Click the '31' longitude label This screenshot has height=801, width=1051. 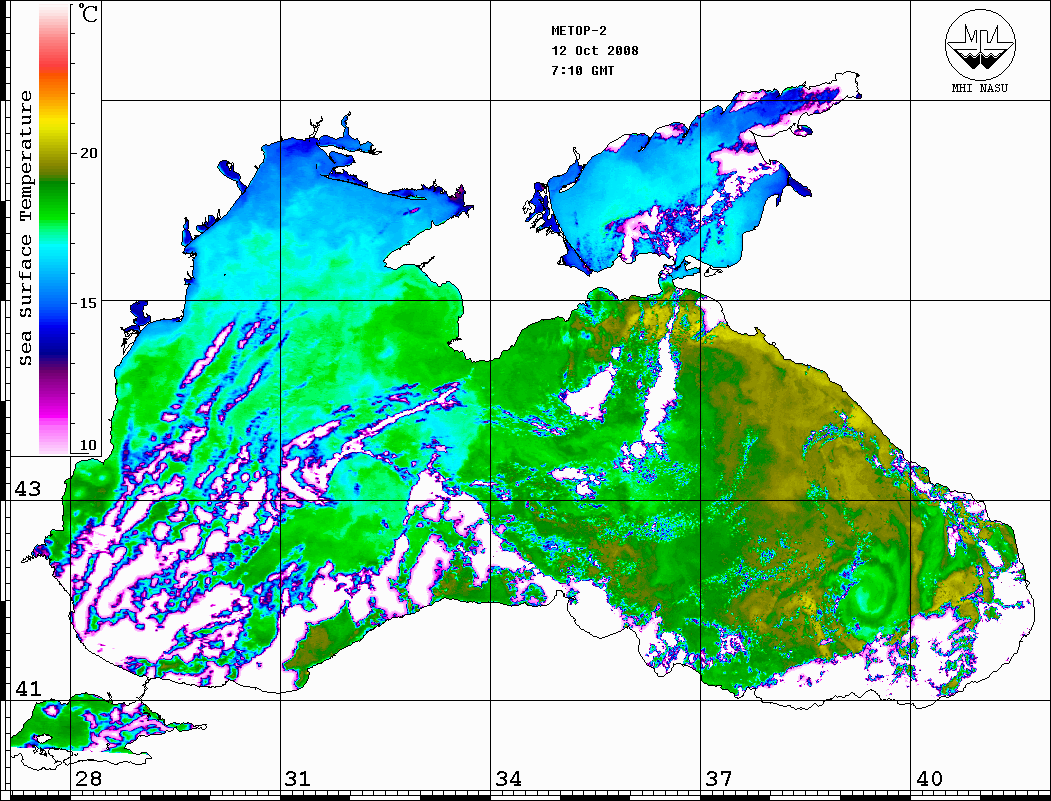click(x=298, y=779)
